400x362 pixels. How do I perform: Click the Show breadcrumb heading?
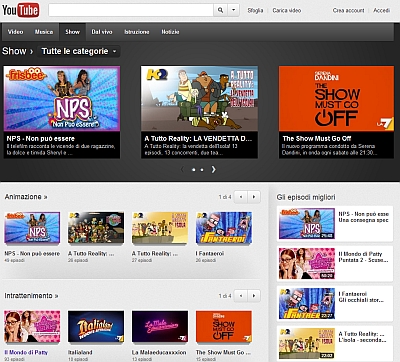click(x=14, y=51)
